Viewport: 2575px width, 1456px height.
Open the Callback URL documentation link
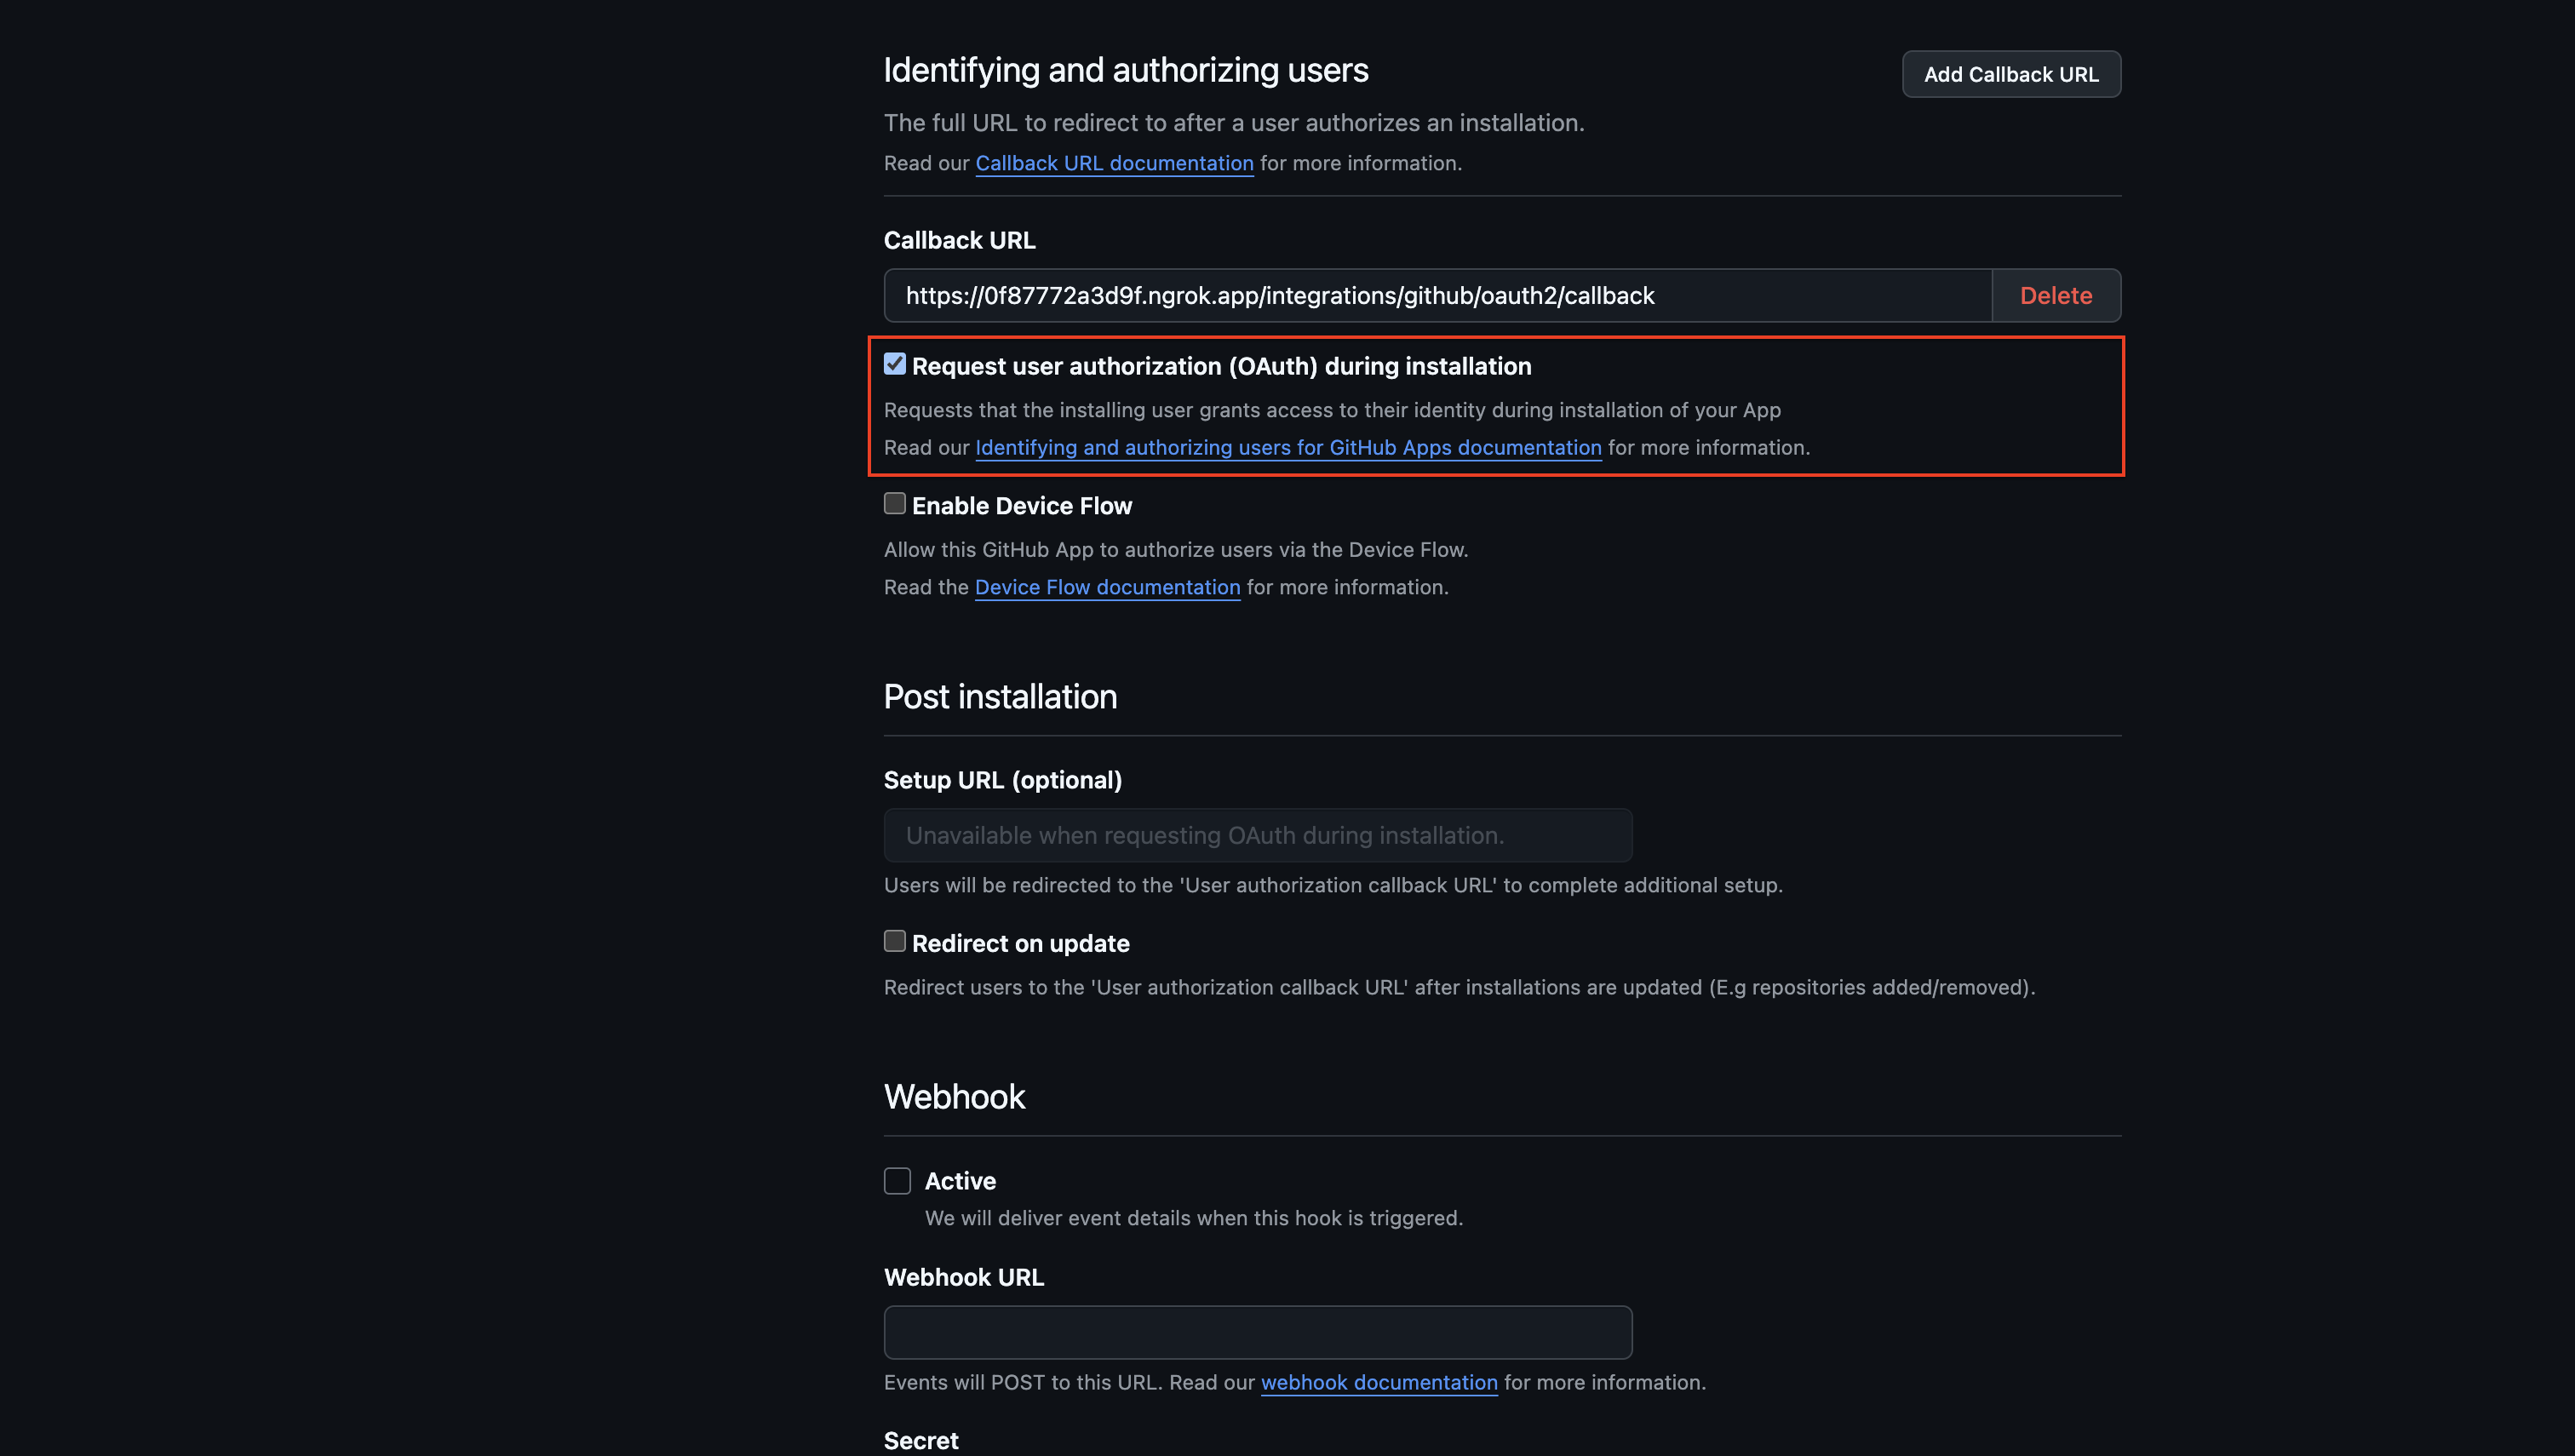coord(1114,163)
